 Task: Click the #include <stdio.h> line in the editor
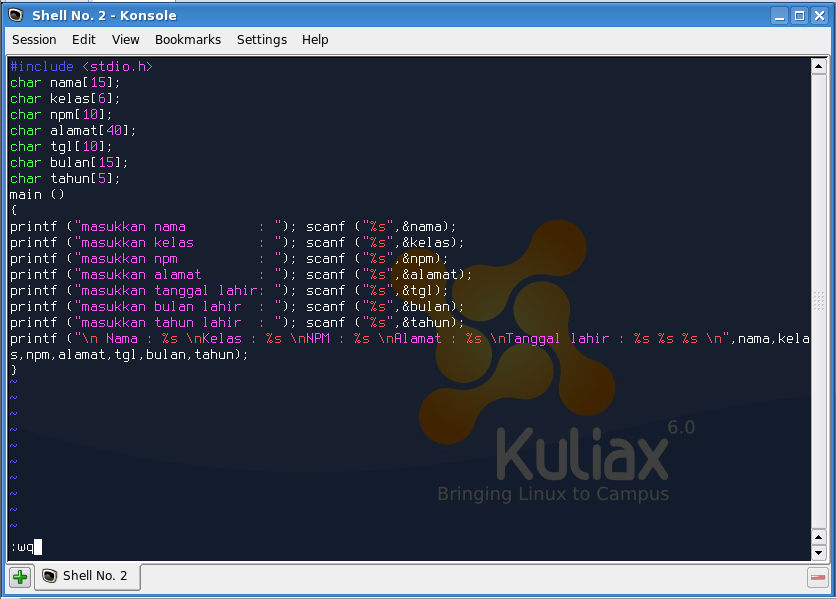(80, 66)
